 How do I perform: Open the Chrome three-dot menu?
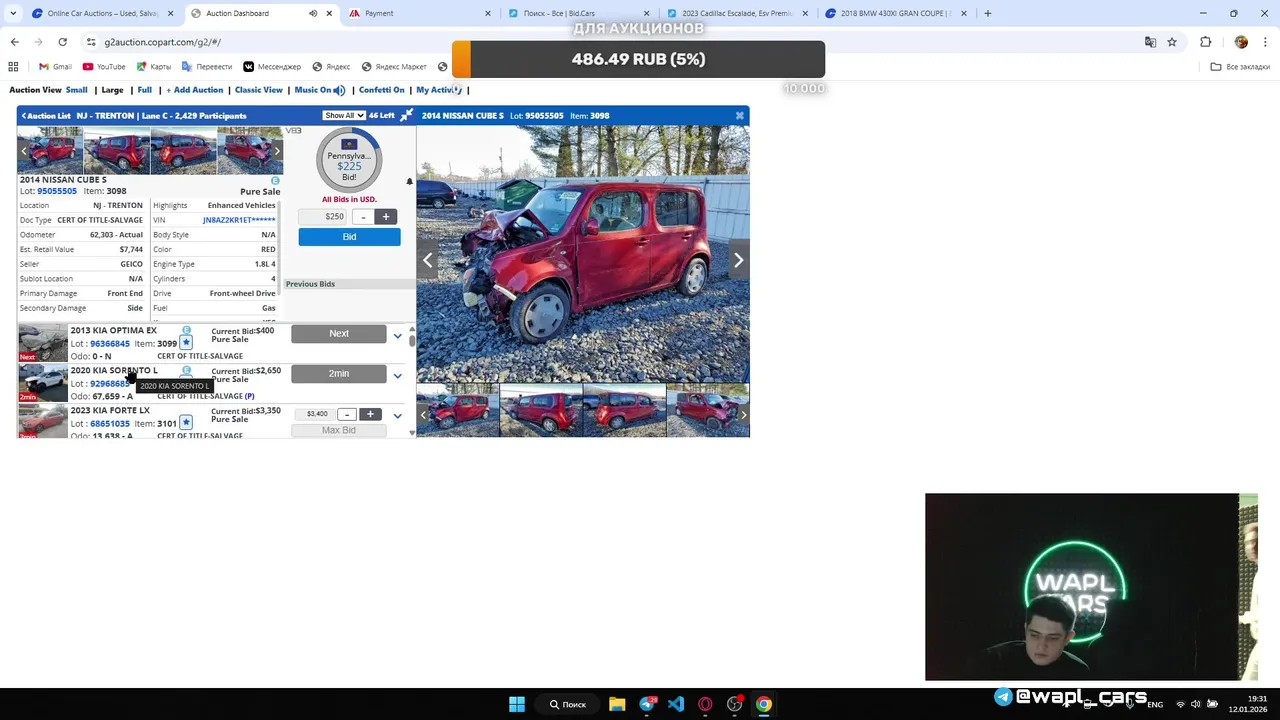click(1266, 42)
